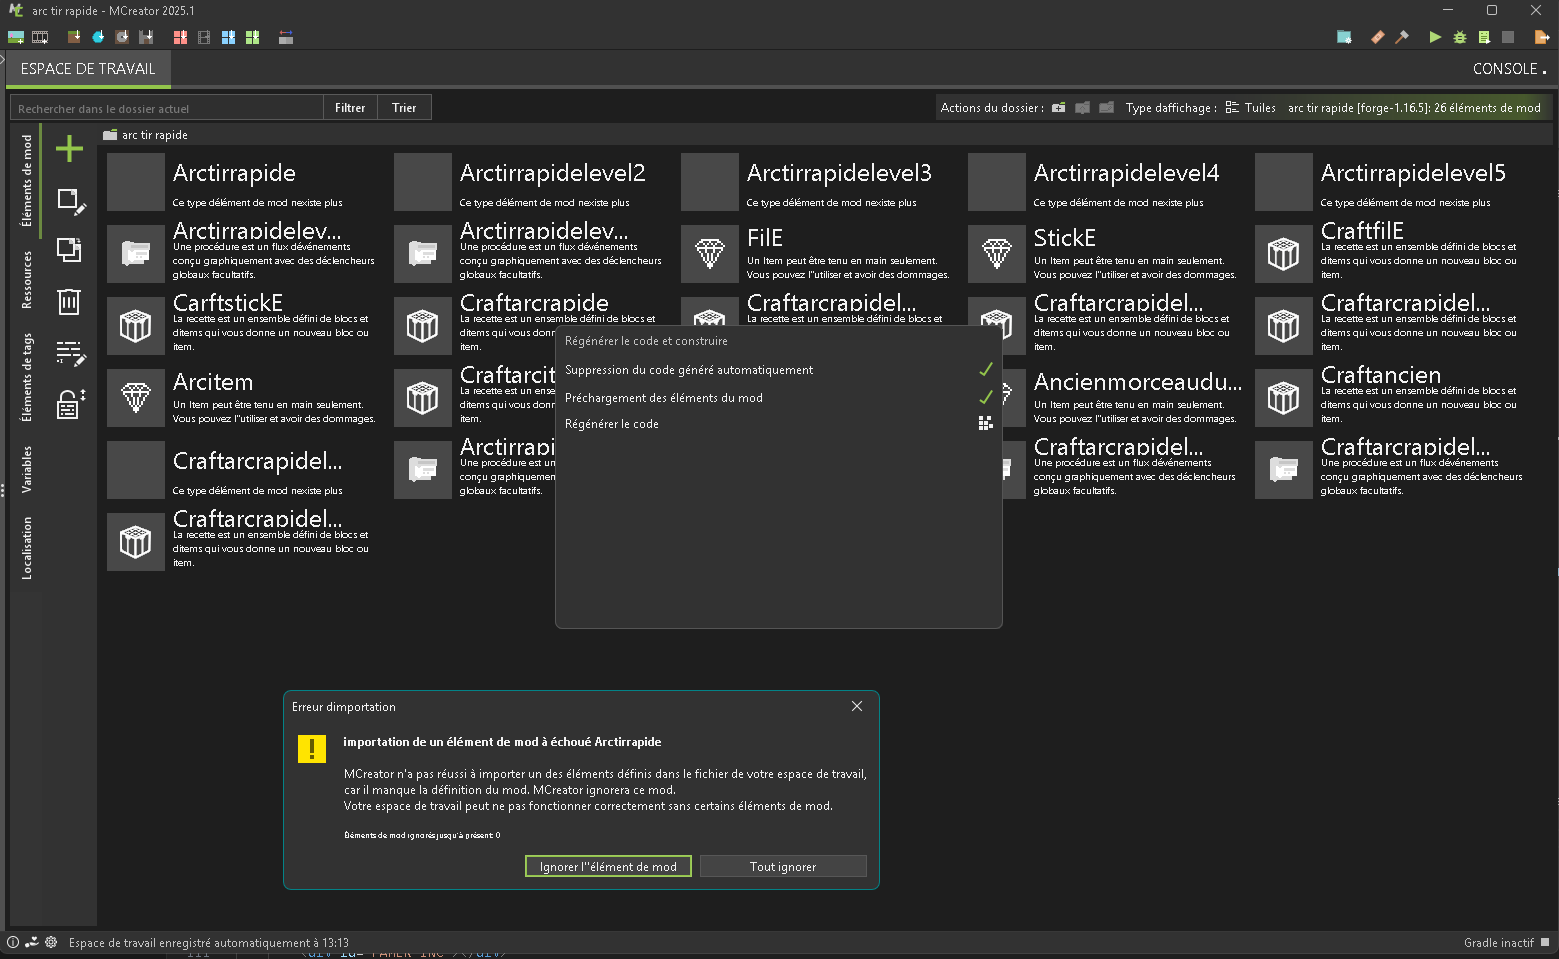This screenshot has width=1559, height=959.
Task: Open the Filtrer dropdown
Action: coord(350,108)
